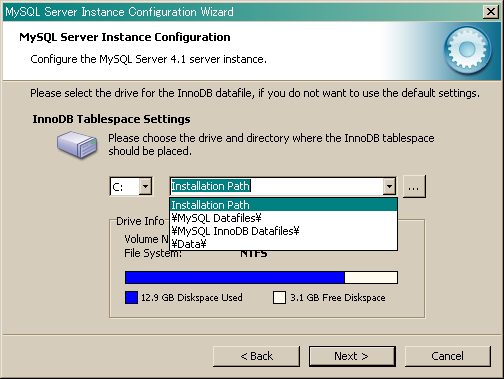504x379 pixels.
Task: Click the white Free Diskspace swatch
Action: point(279,297)
